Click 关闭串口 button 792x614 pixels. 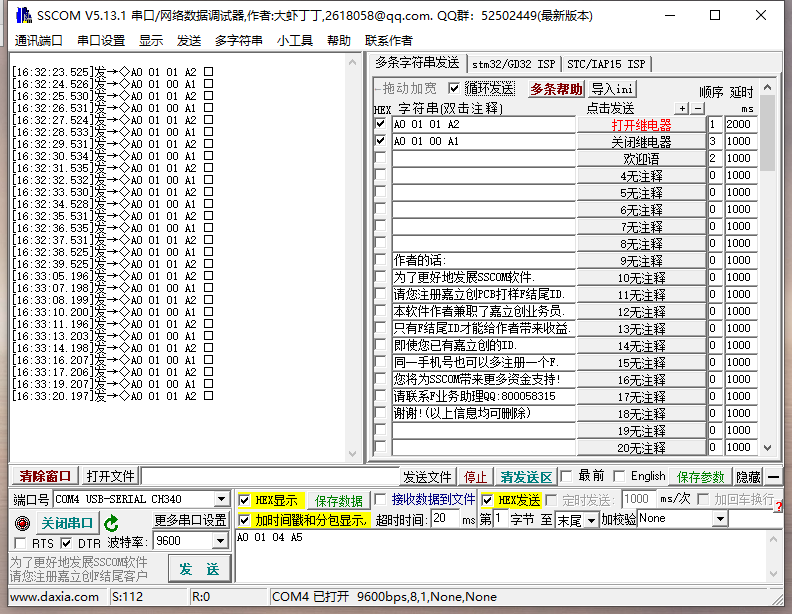pos(67,523)
